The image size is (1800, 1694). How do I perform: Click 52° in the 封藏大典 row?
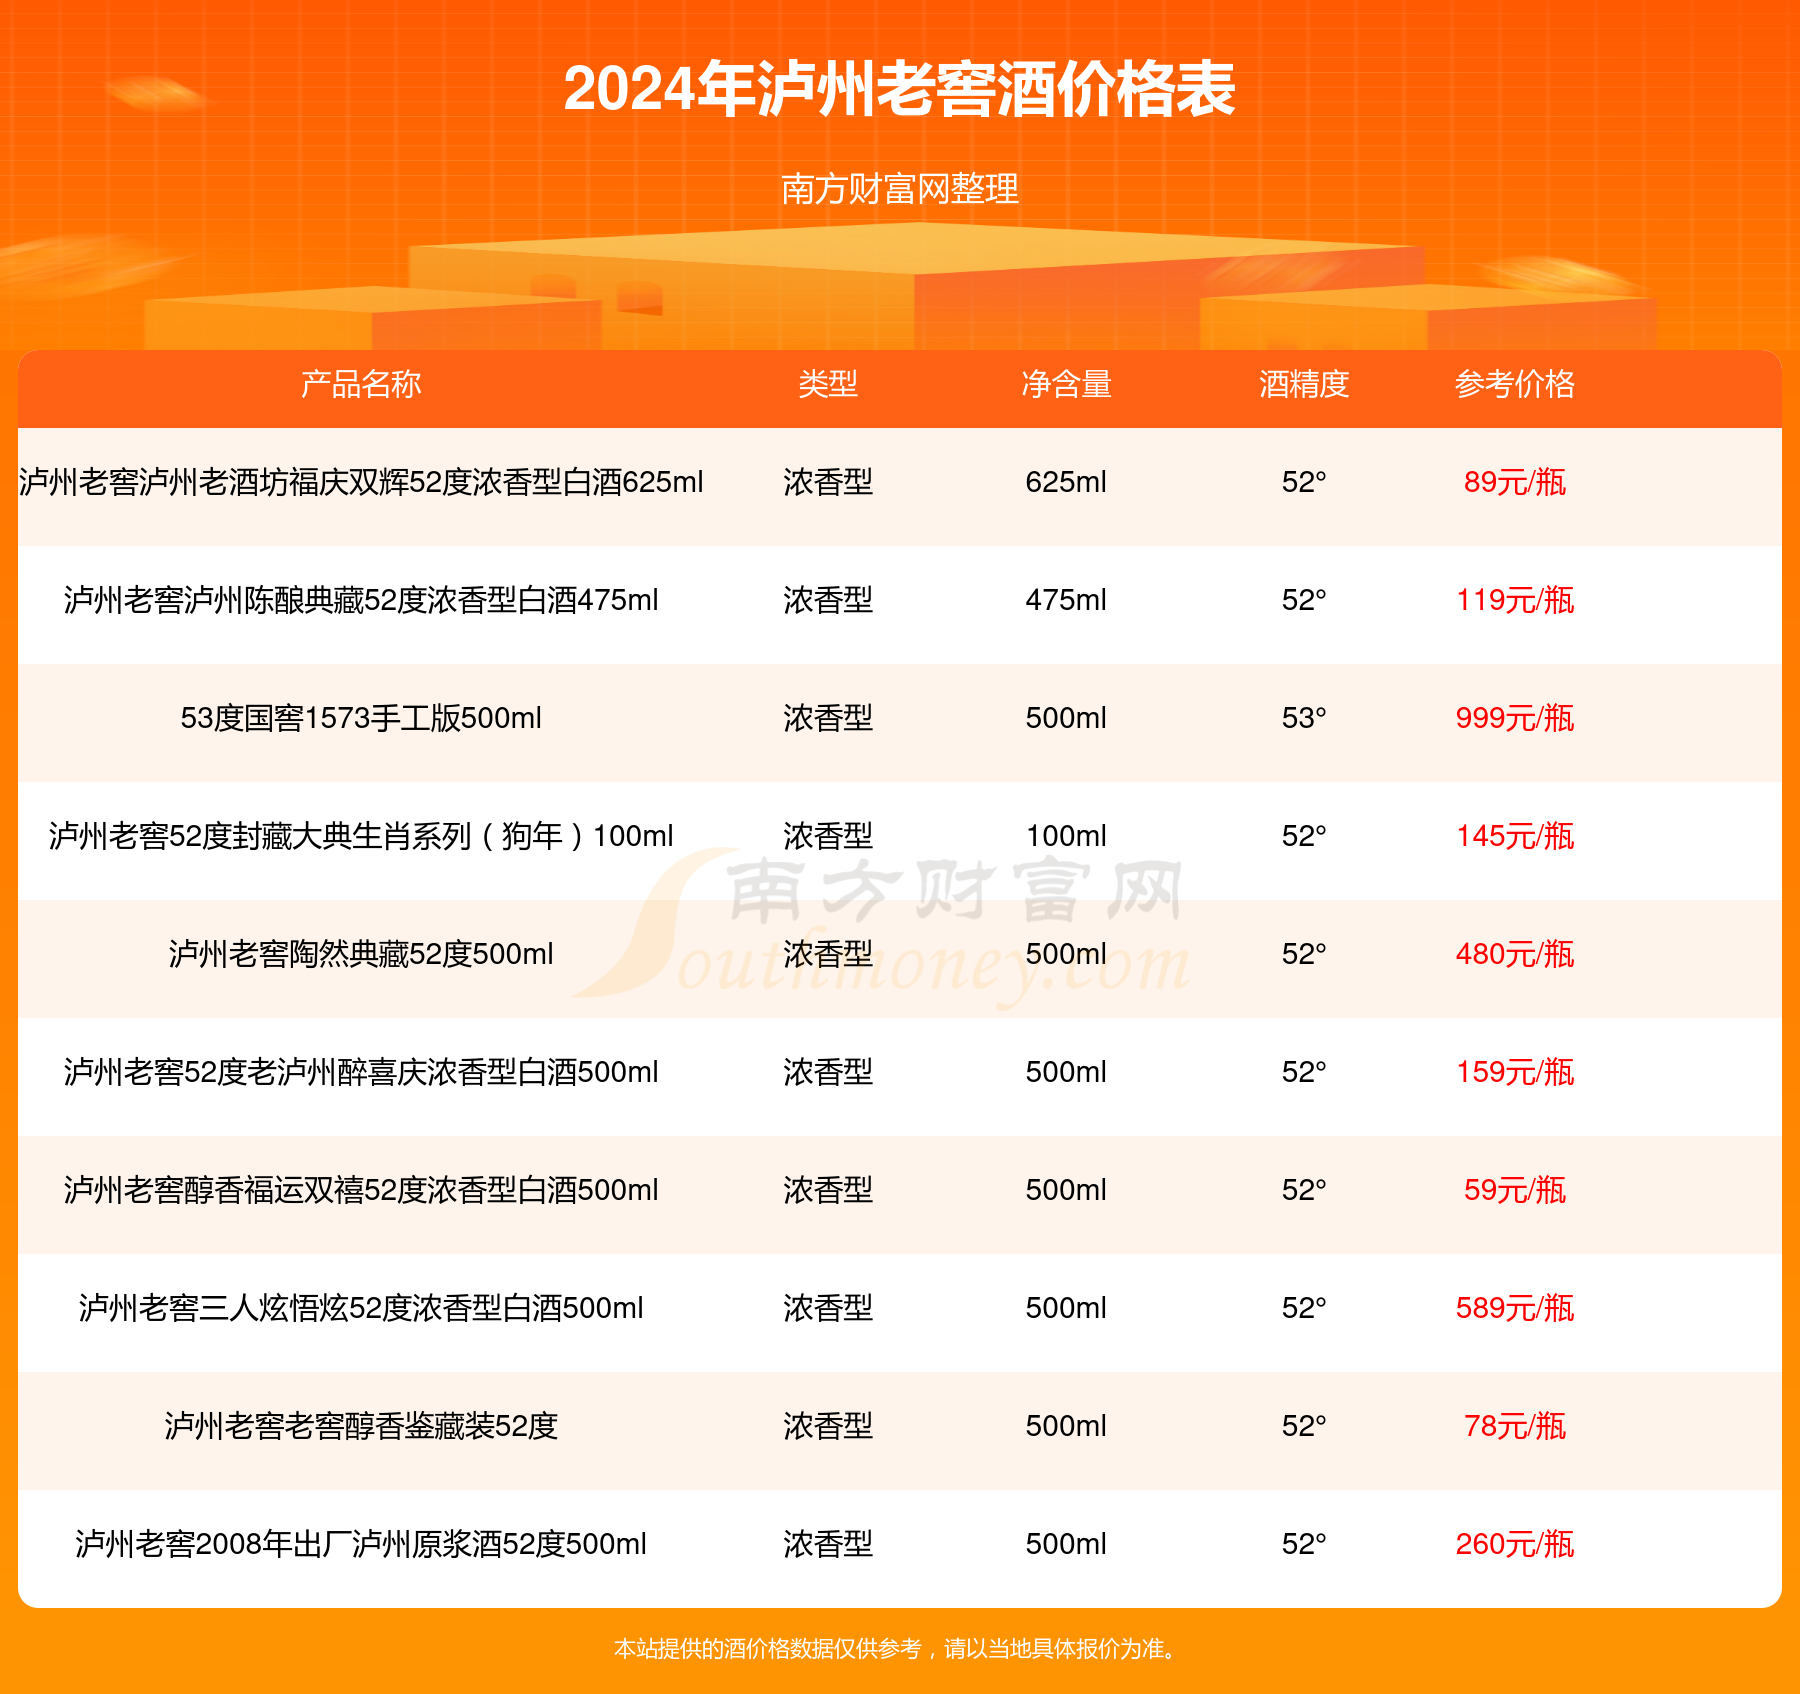click(1304, 836)
